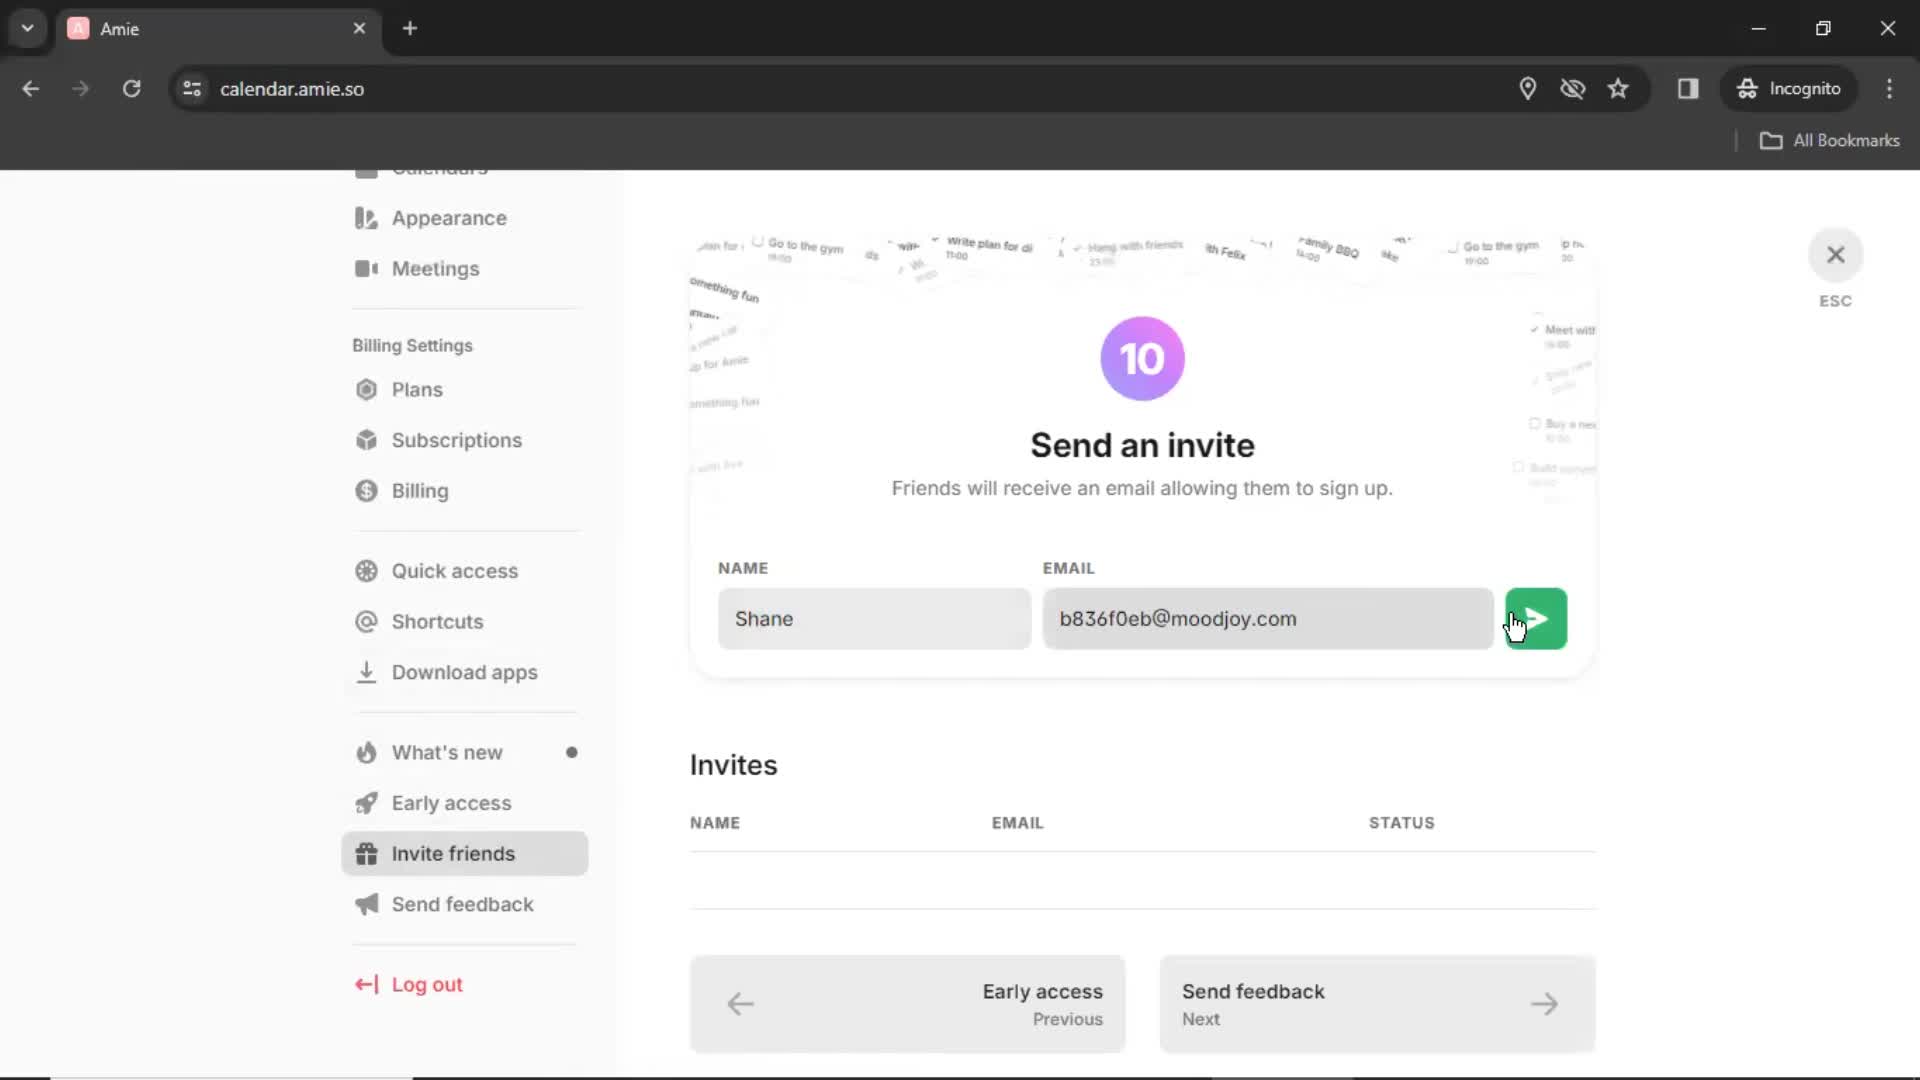Click in the NAME input field

(872, 618)
